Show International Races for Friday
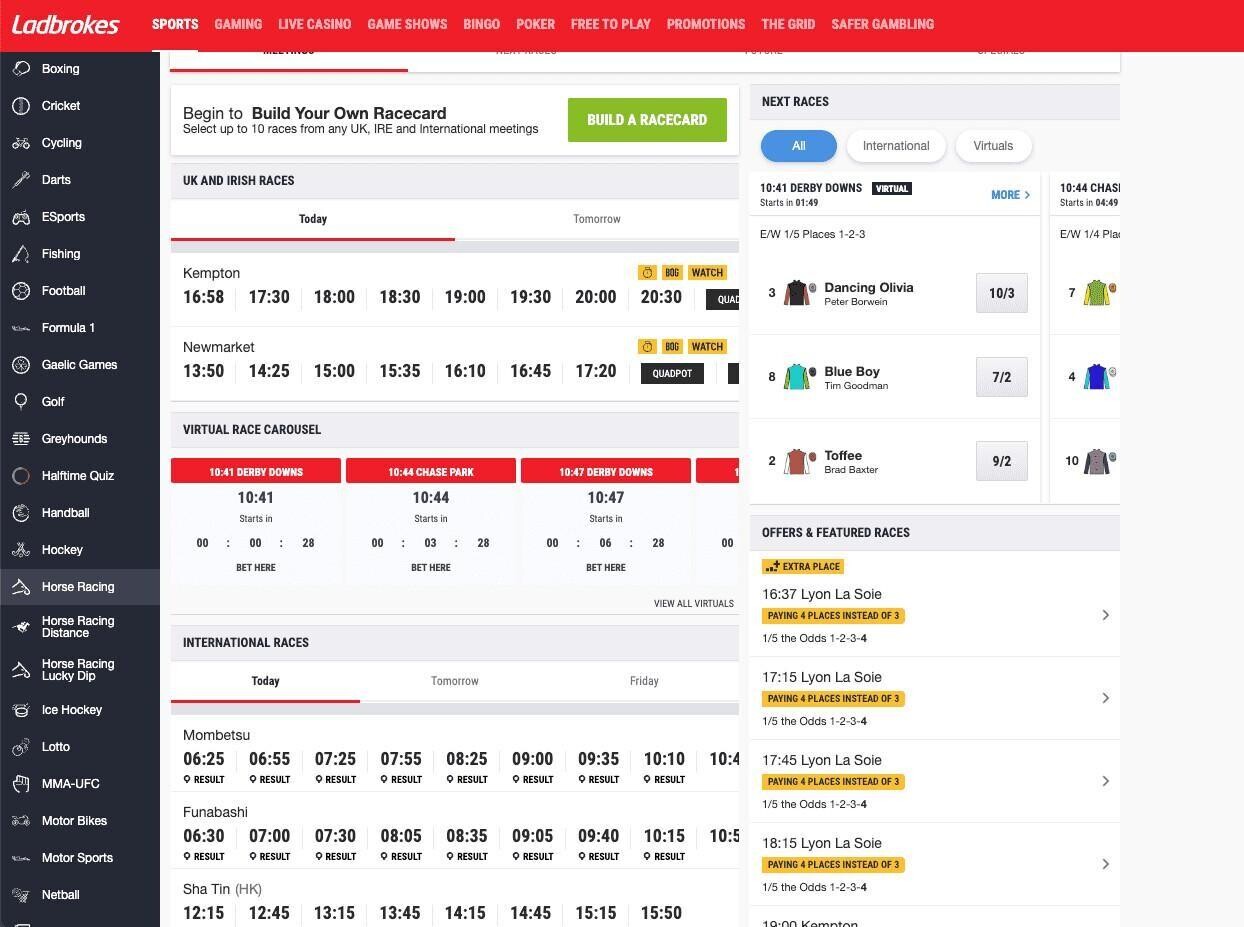 pyautogui.click(x=644, y=681)
